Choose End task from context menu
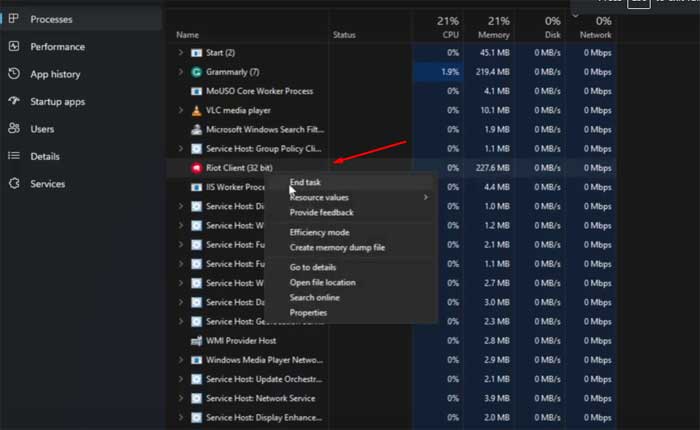 click(x=305, y=183)
